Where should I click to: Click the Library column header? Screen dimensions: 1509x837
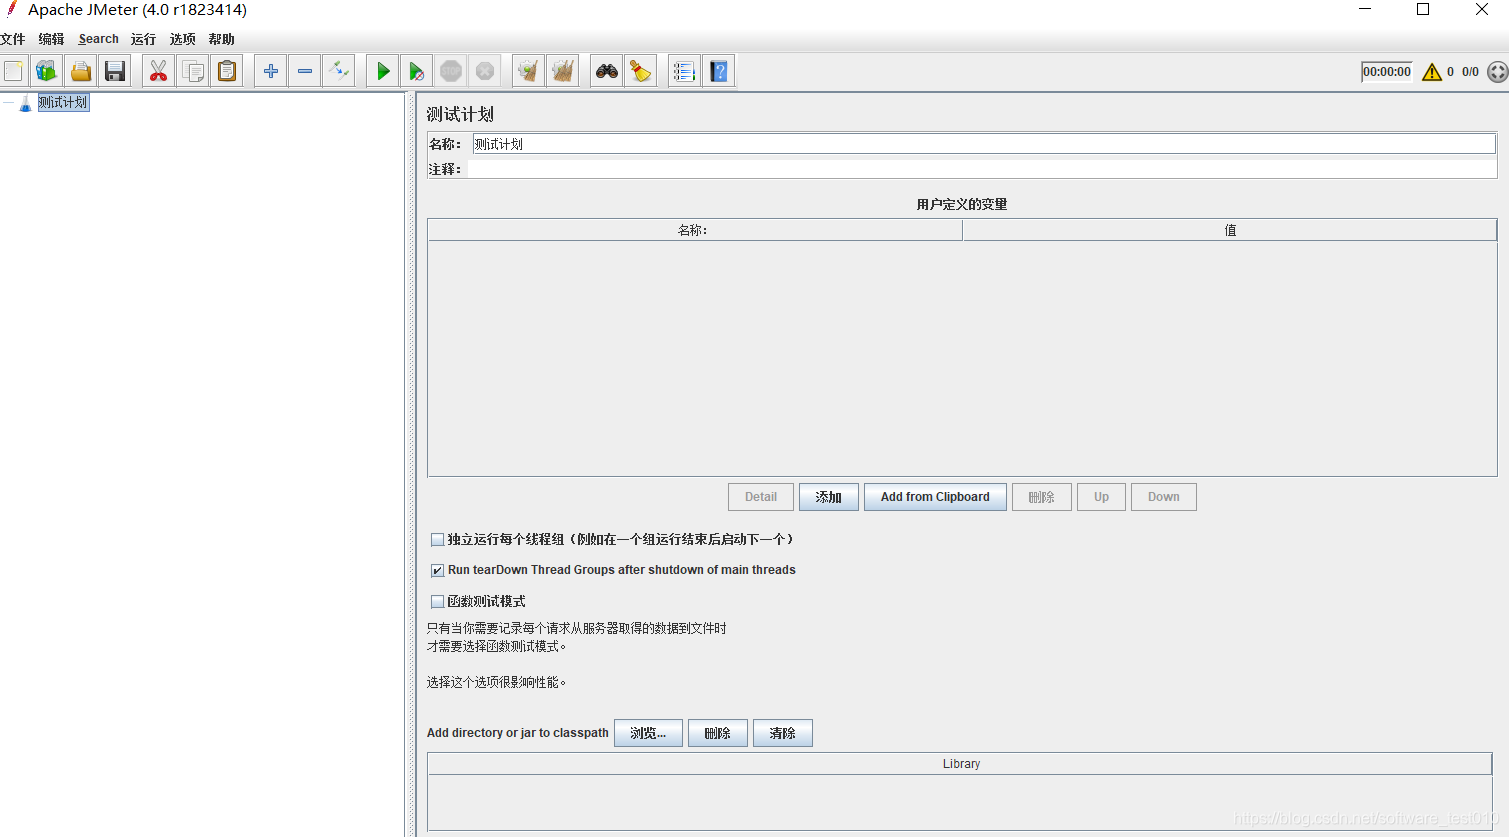click(960, 764)
